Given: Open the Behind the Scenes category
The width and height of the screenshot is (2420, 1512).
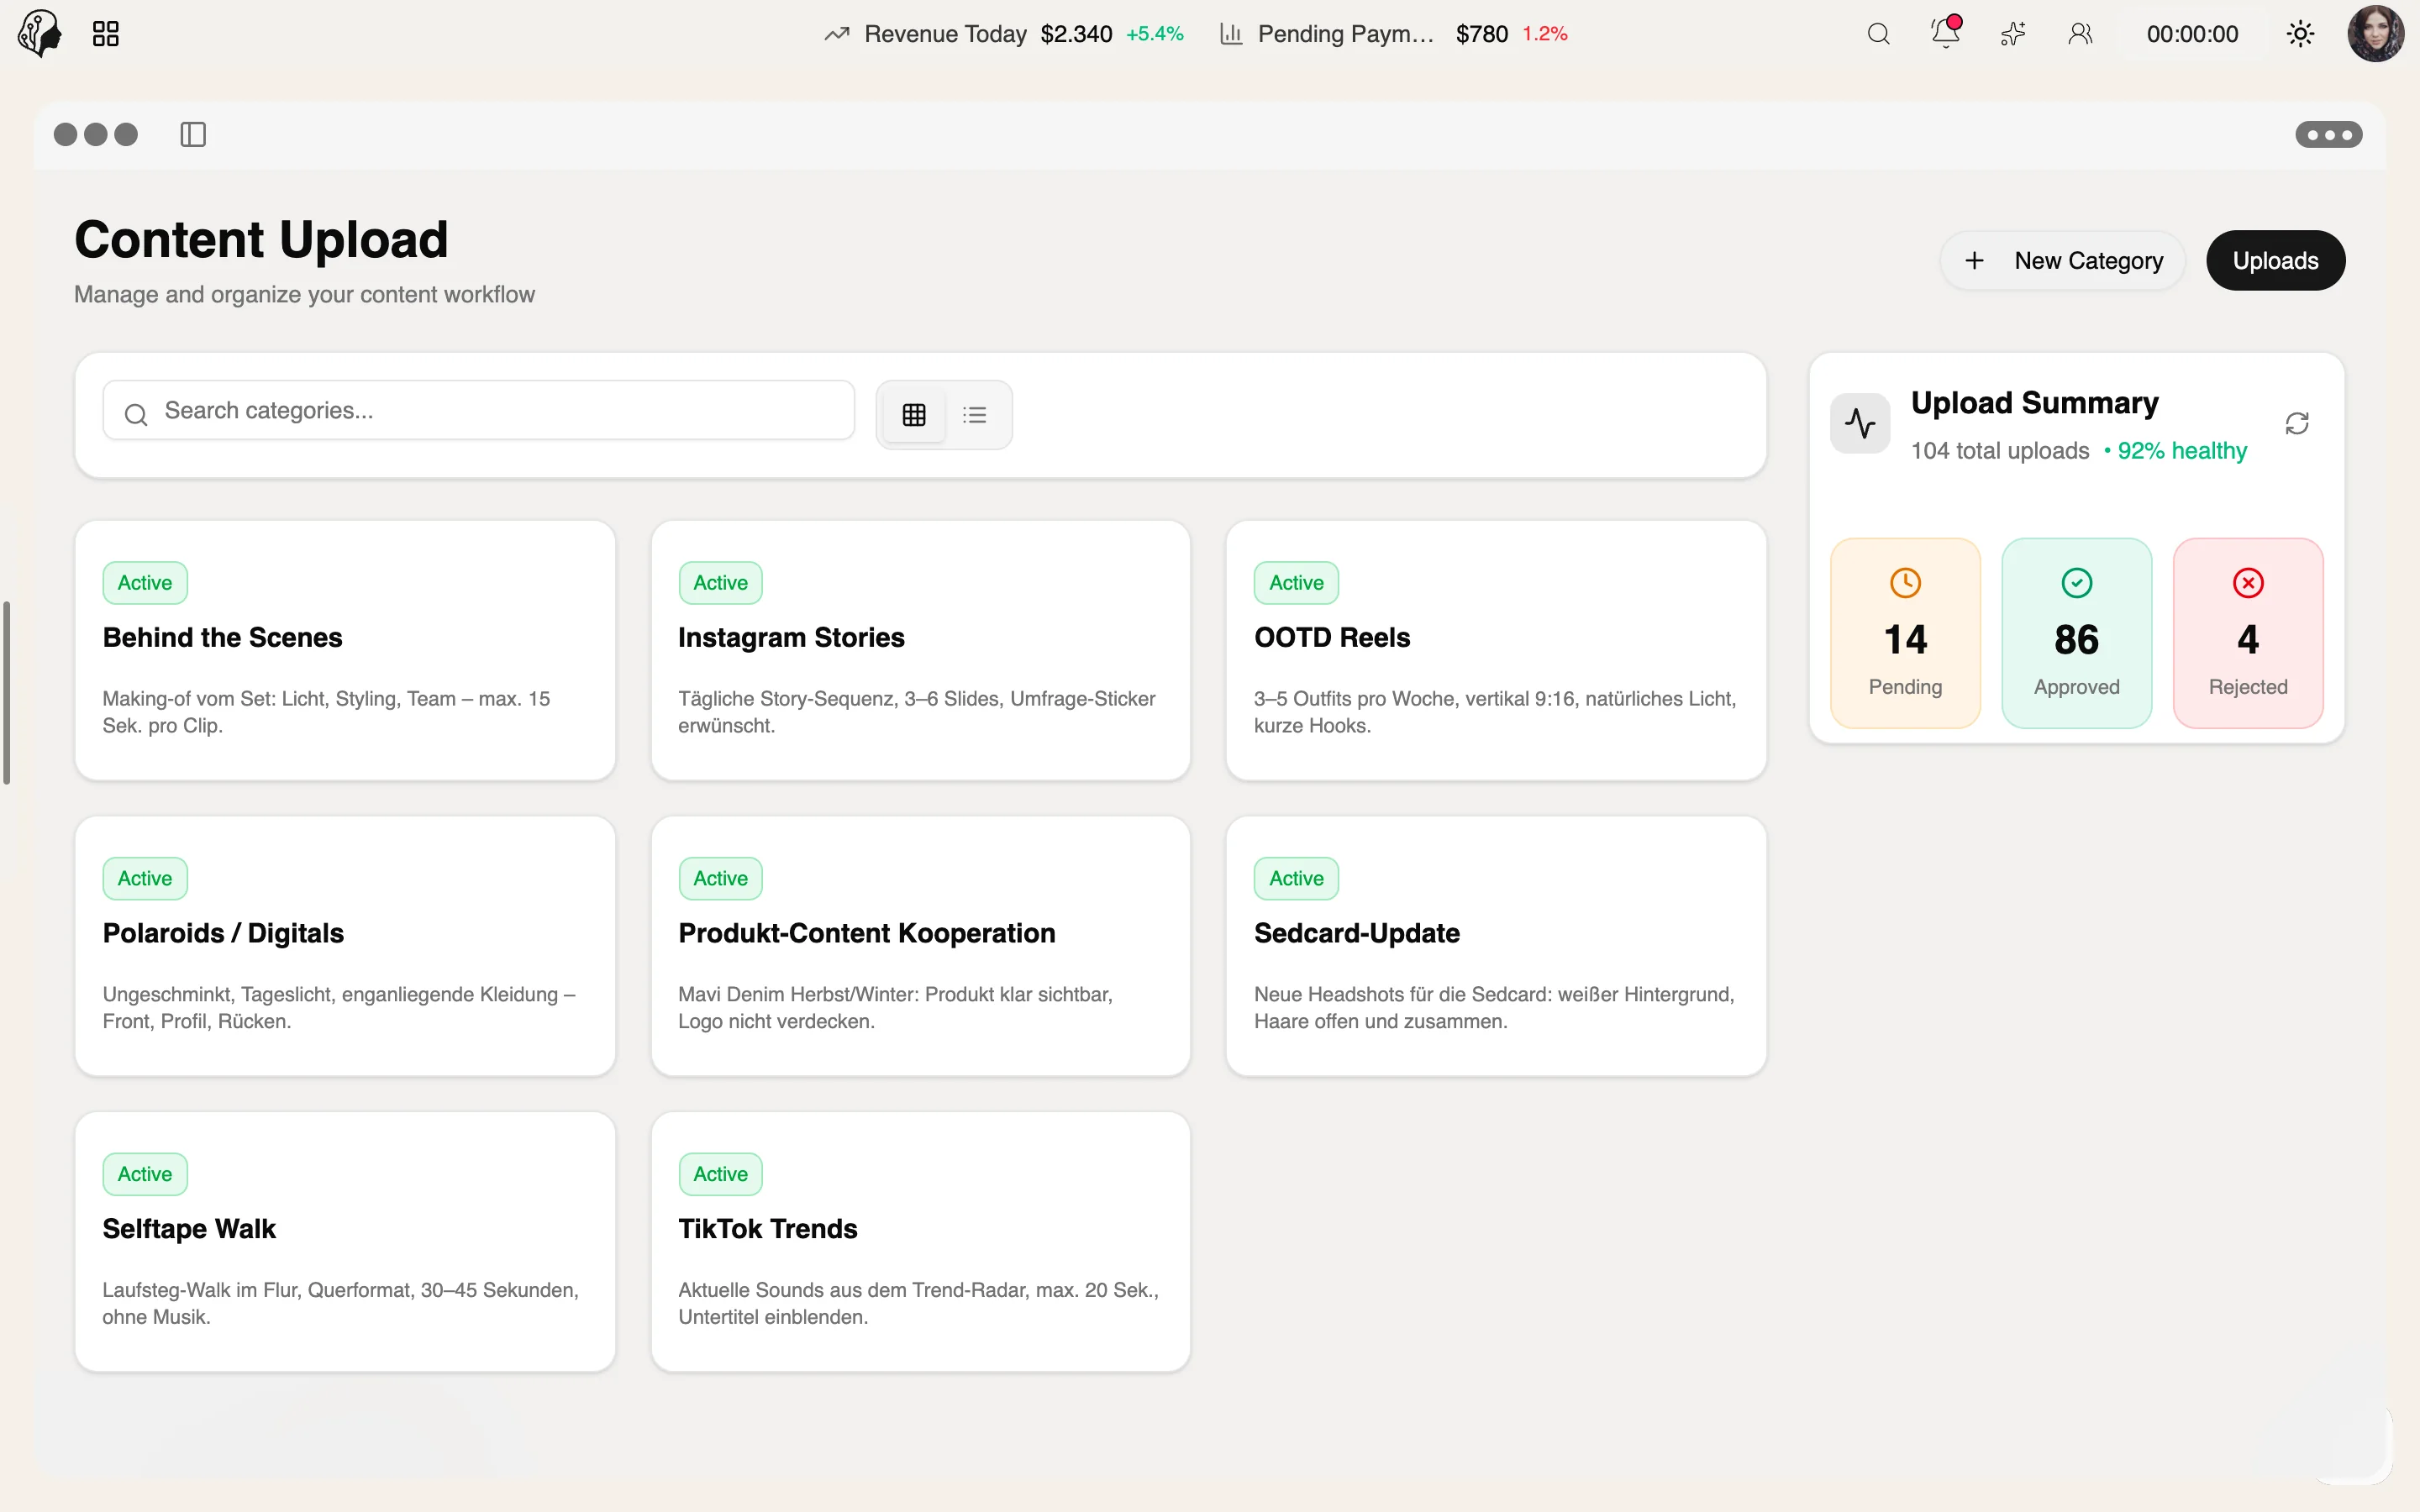Looking at the screenshot, I should tap(345, 650).
